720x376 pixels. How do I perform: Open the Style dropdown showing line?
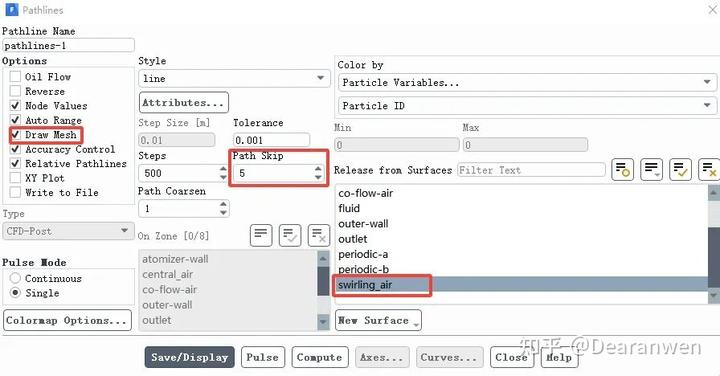pos(234,79)
